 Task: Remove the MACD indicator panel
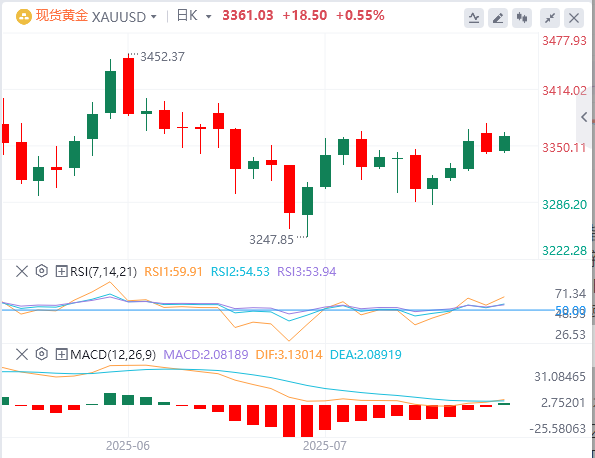click(x=22, y=354)
